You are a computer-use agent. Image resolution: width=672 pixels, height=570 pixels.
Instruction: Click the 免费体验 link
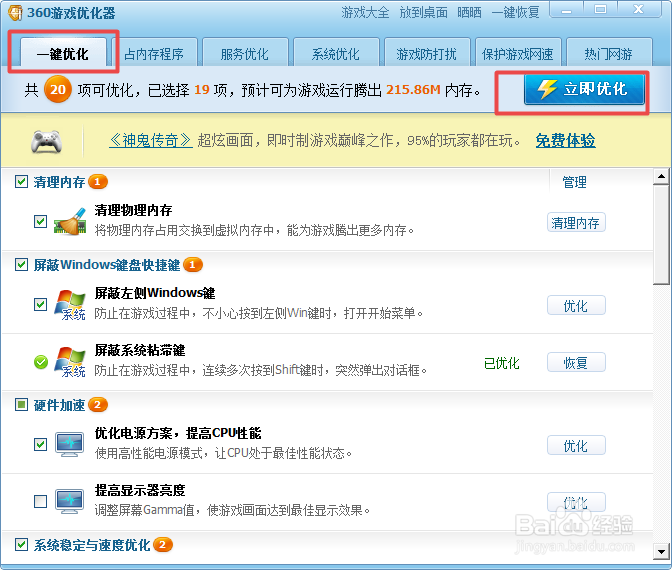[565, 141]
